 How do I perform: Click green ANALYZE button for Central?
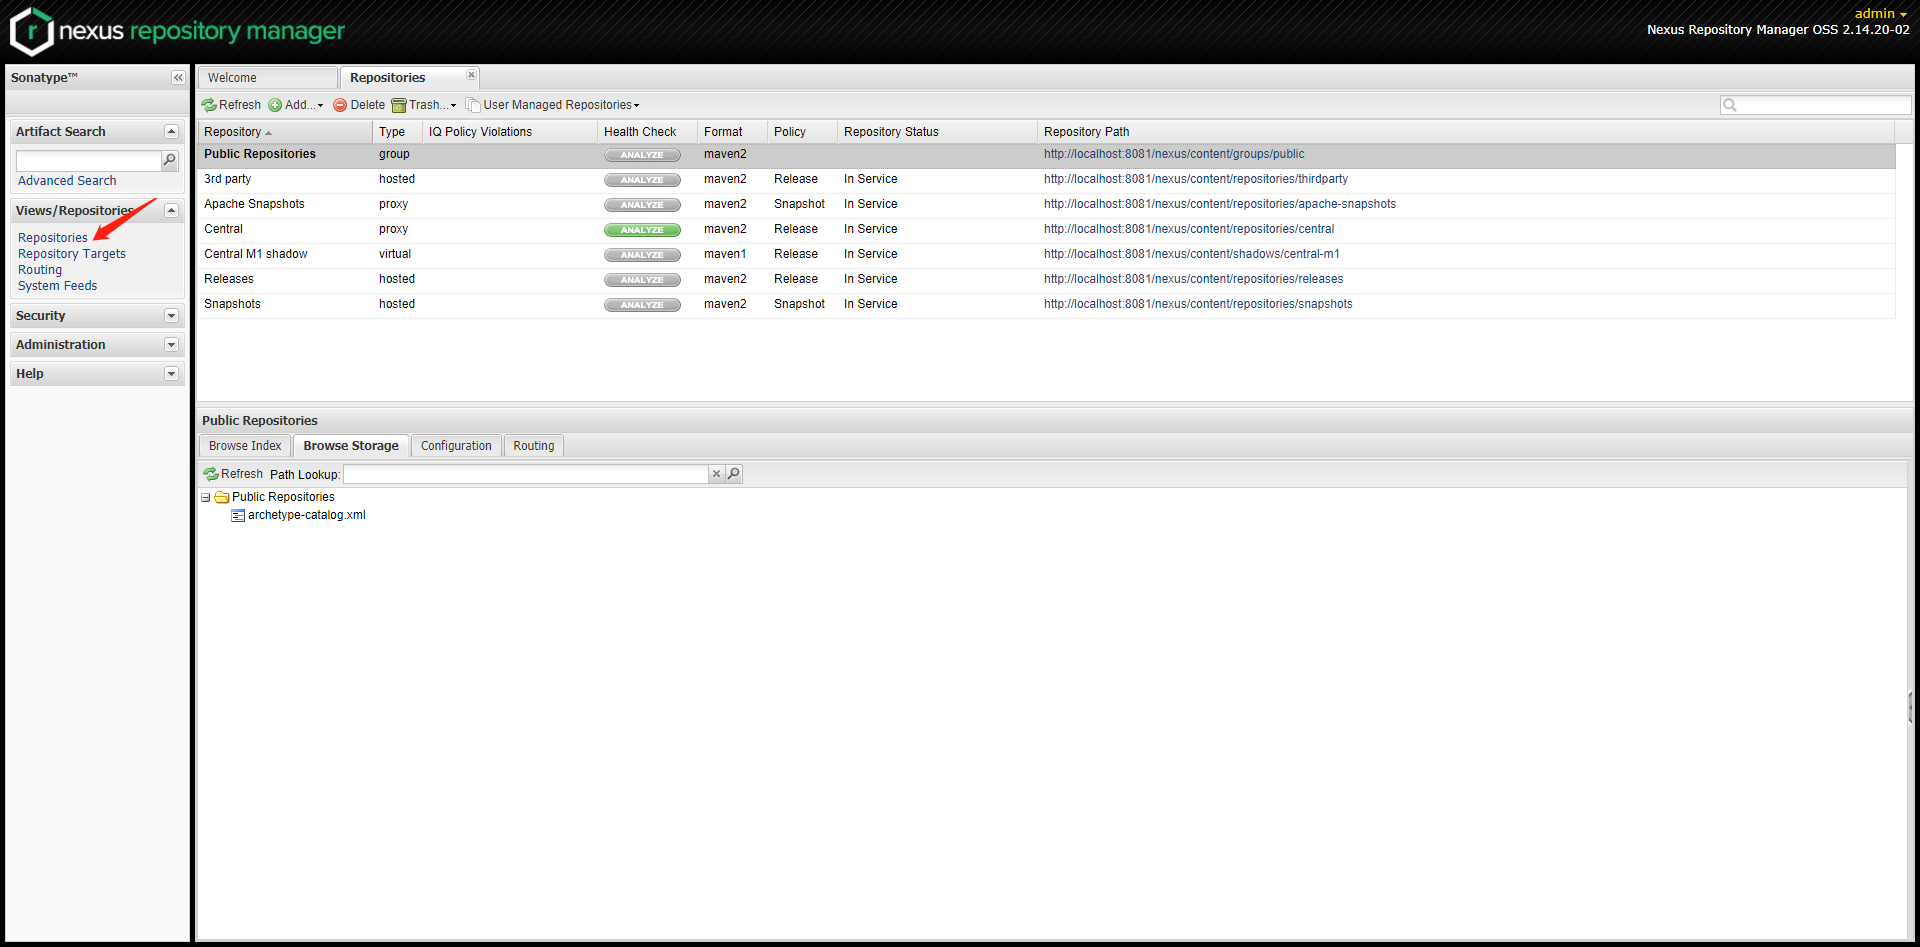tap(642, 230)
